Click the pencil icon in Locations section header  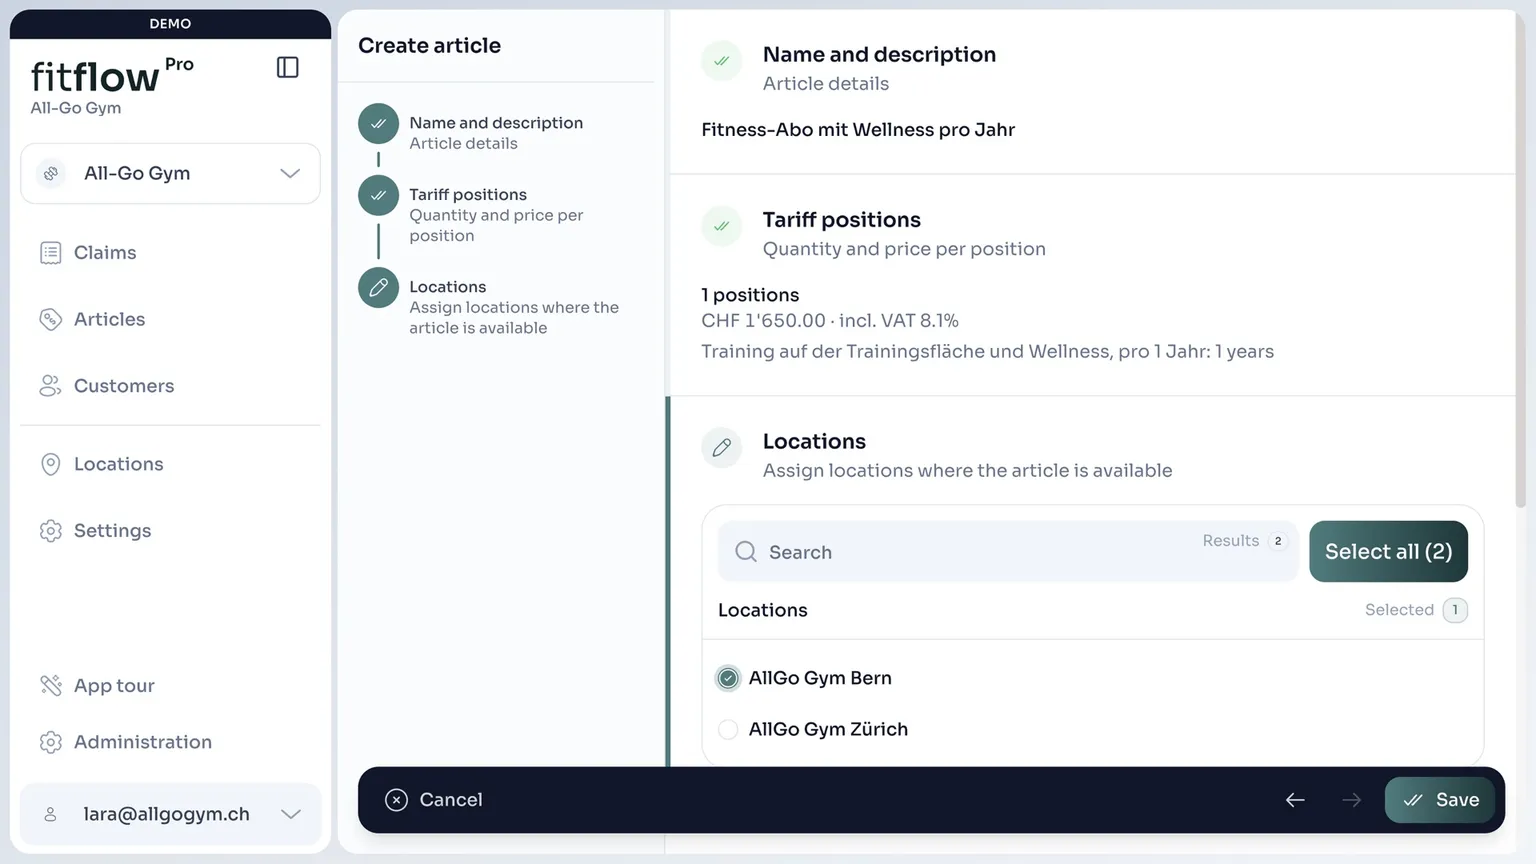click(x=722, y=448)
